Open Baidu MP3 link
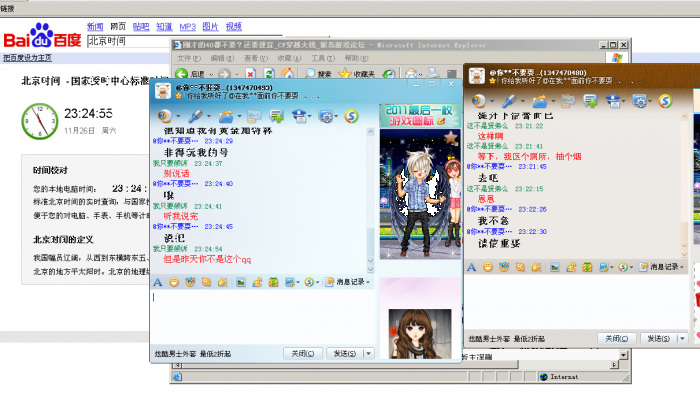The width and height of the screenshot is (700, 405). tap(188, 27)
